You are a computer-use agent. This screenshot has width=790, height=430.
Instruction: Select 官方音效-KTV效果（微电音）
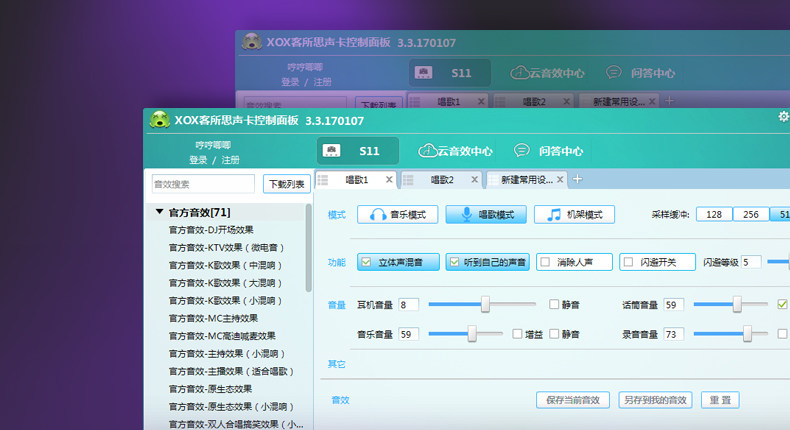(226, 248)
